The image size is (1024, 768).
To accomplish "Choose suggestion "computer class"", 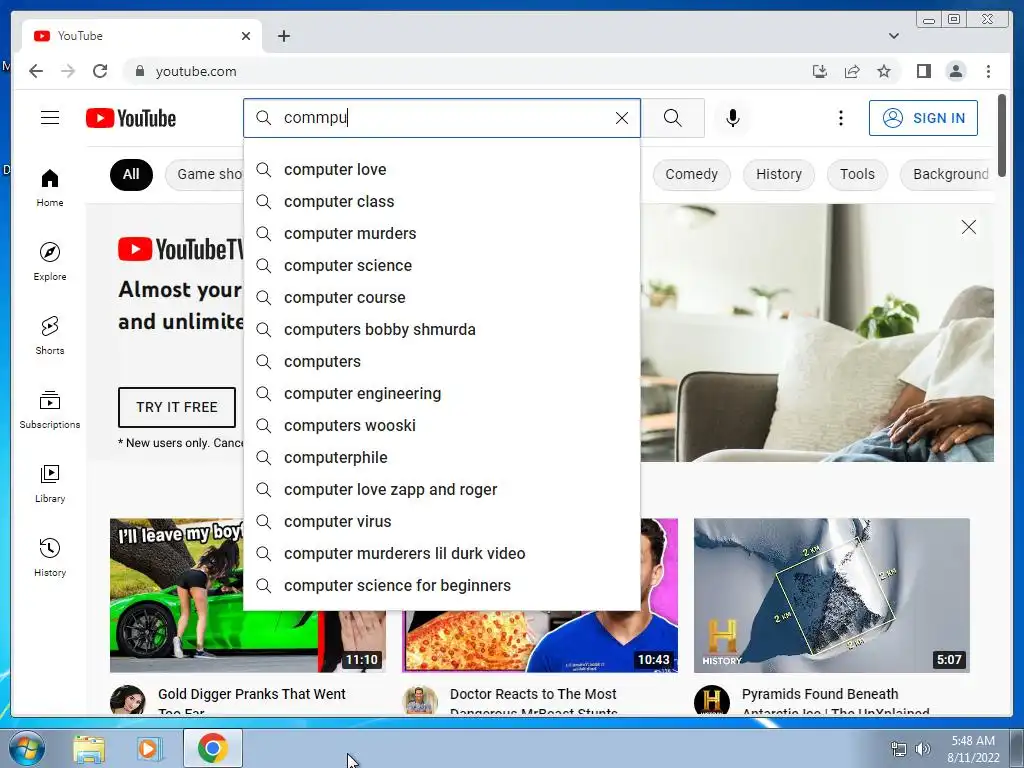I will coord(441,201).
